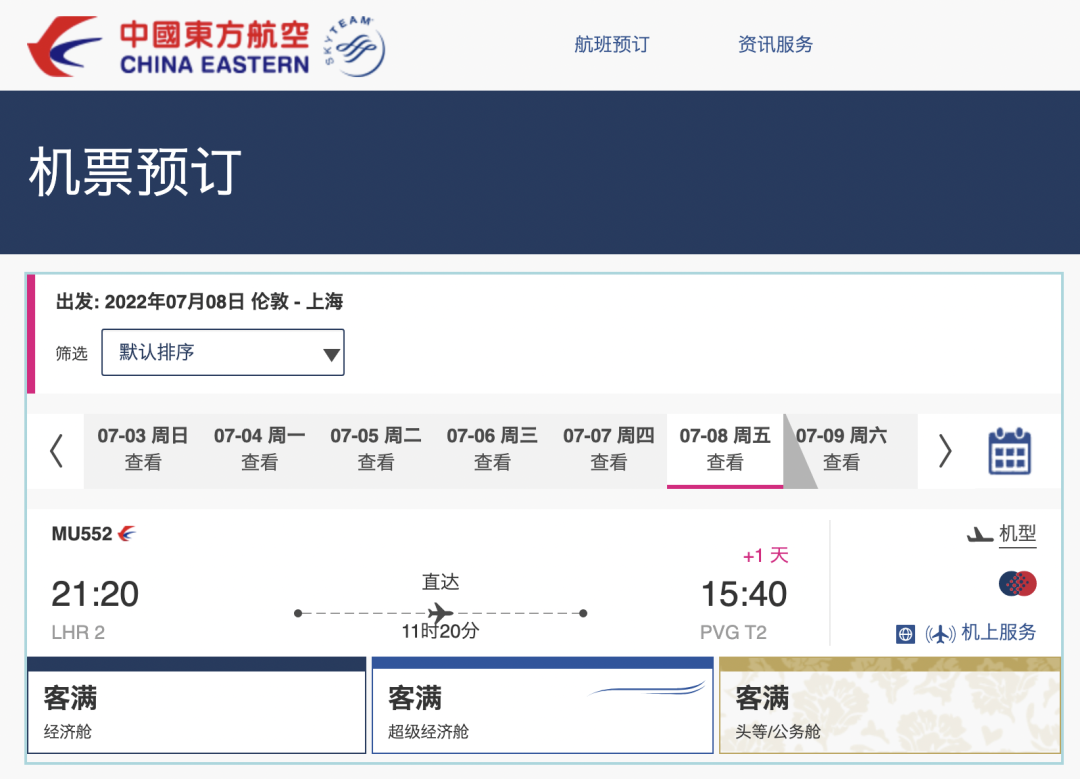Click 查看 under 07-03 周日
Screen dimensions: 1080x779
pyautogui.click(x=144, y=463)
